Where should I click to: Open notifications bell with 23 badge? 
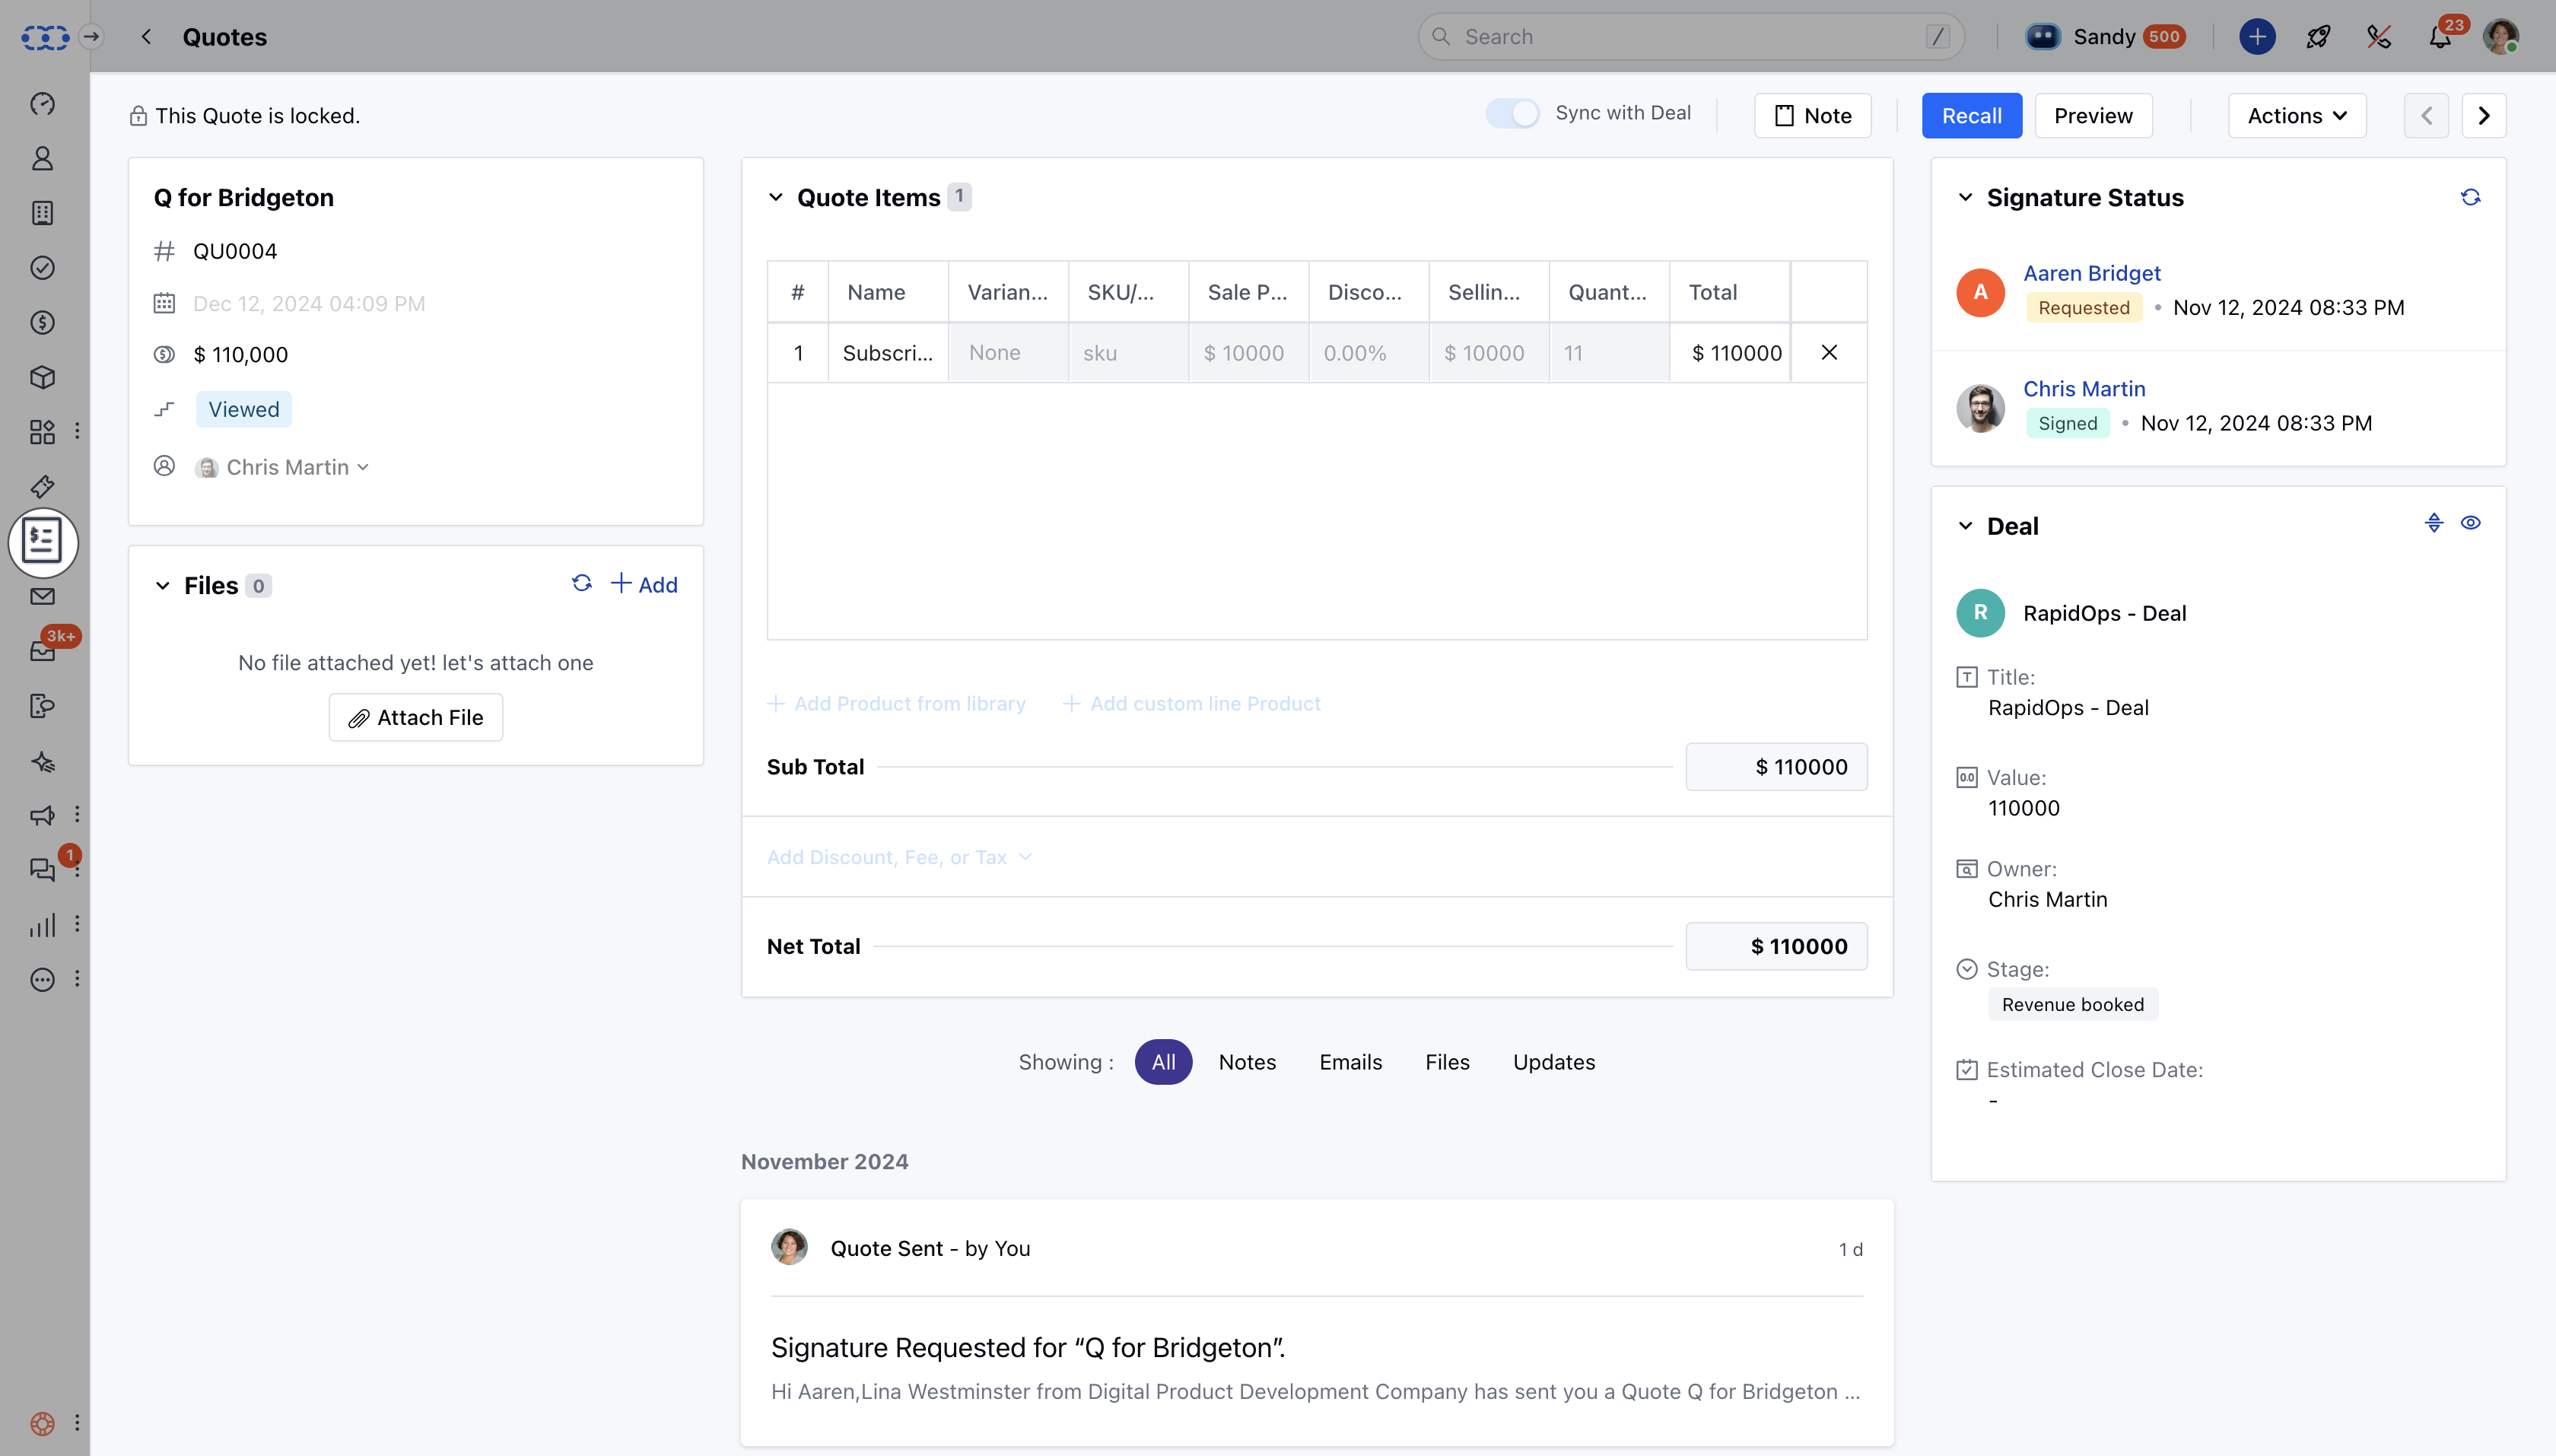click(2440, 37)
